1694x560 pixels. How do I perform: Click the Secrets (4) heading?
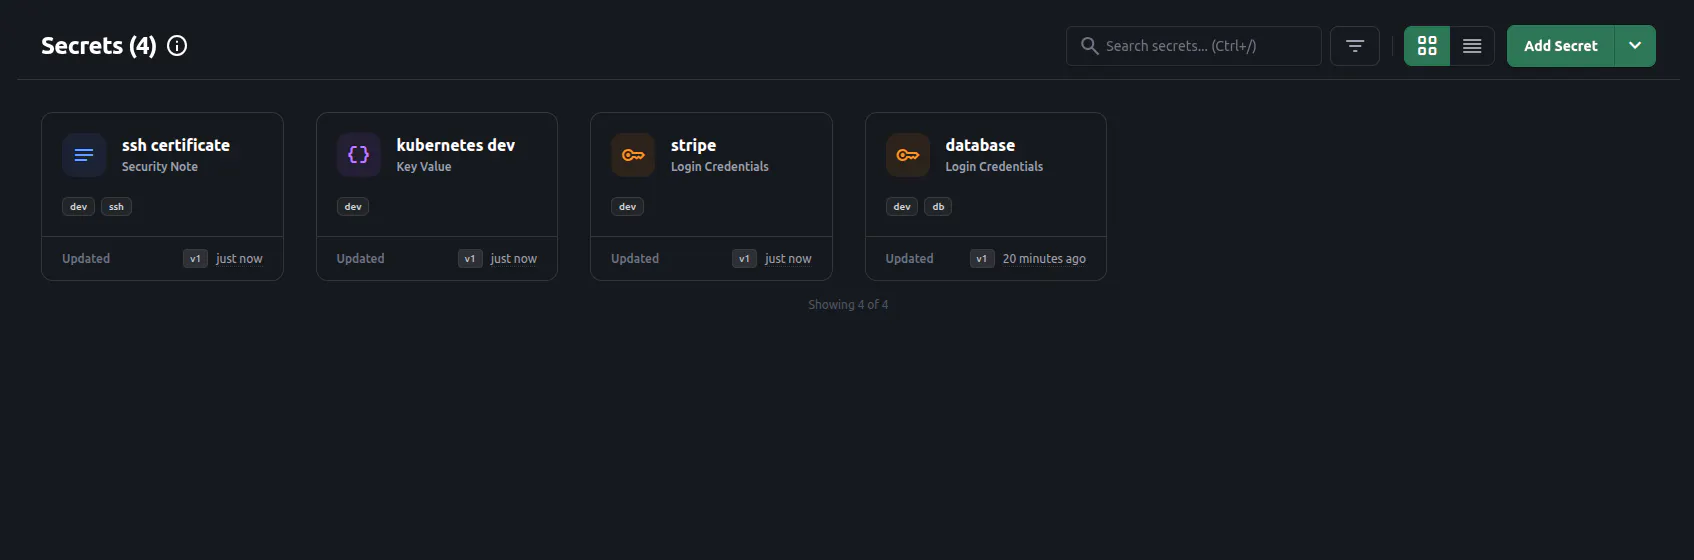(x=99, y=46)
